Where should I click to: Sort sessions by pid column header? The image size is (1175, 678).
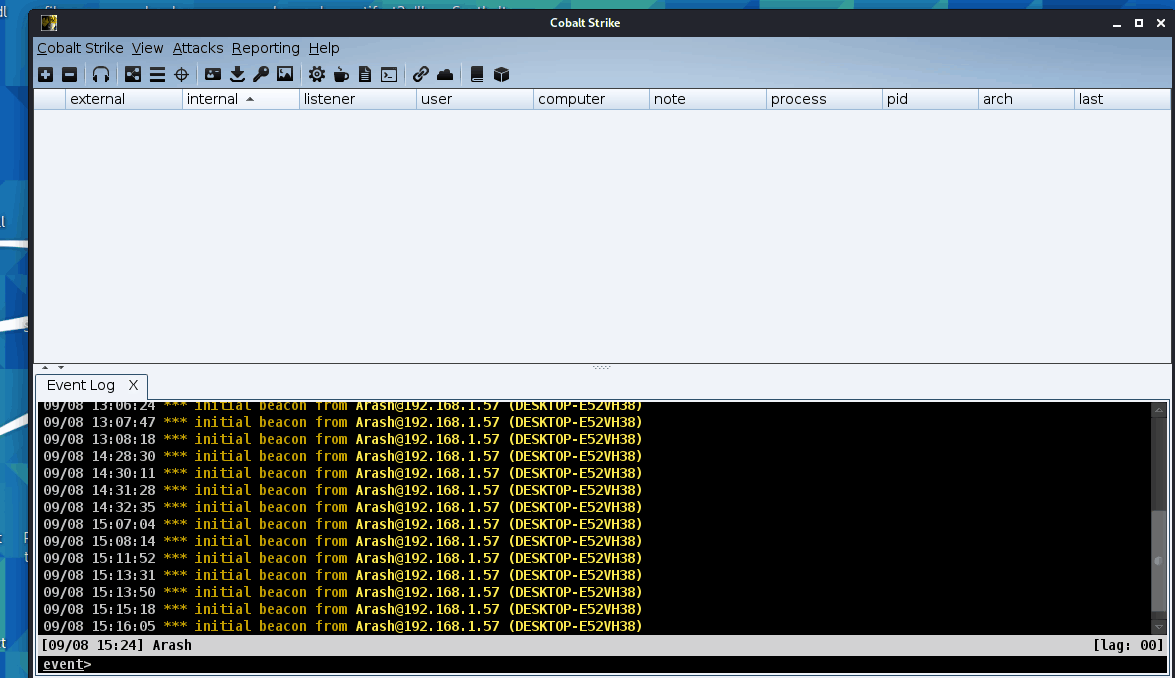click(x=930, y=99)
